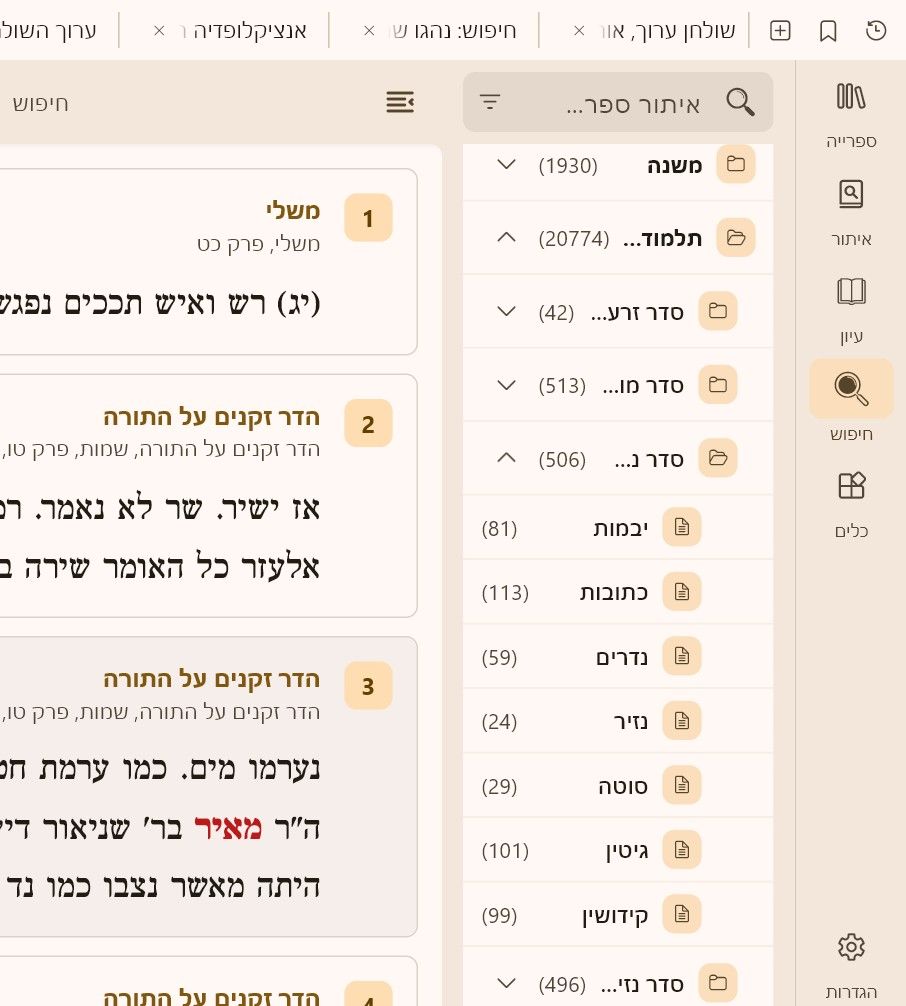Expand the סדר זרע (42) chevron
The image size is (906, 1006).
tap(506, 312)
